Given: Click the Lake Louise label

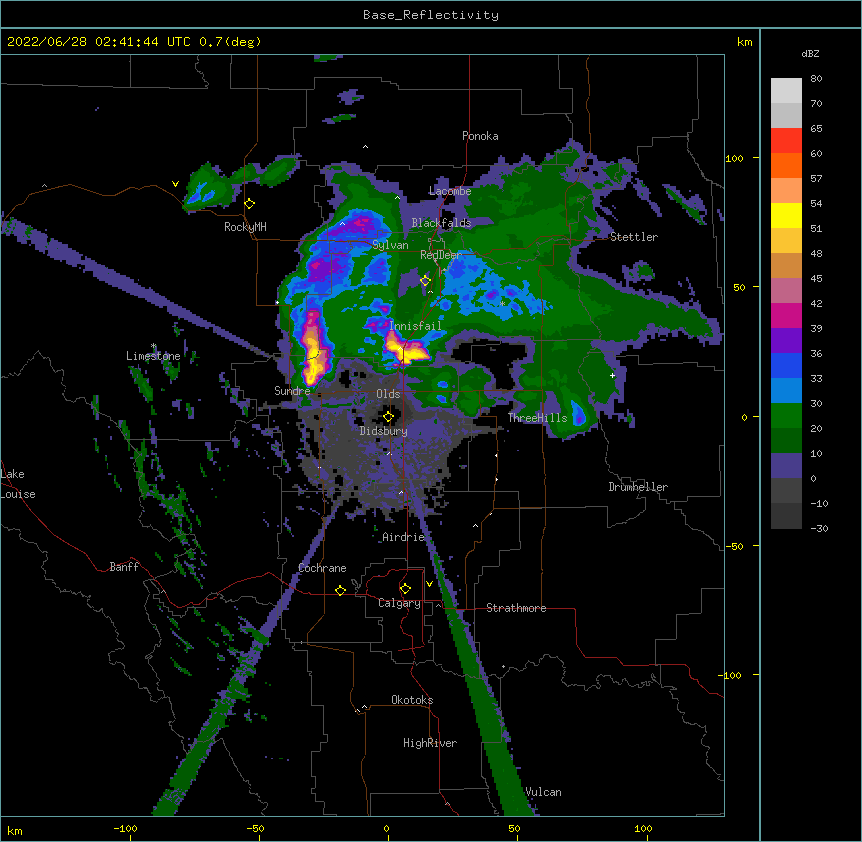Looking at the screenshot, I should point(18,484).
